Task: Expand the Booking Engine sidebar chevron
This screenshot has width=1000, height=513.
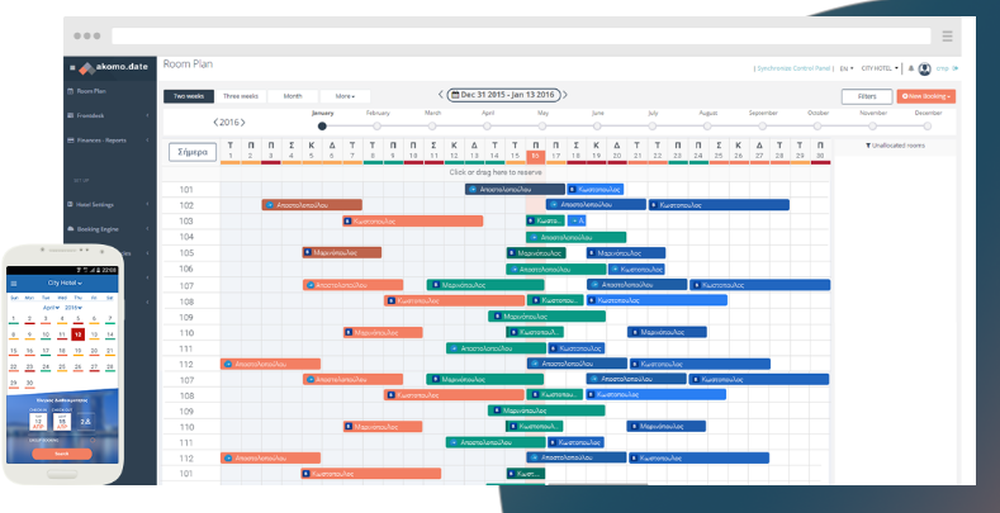Action: (147, 229)
